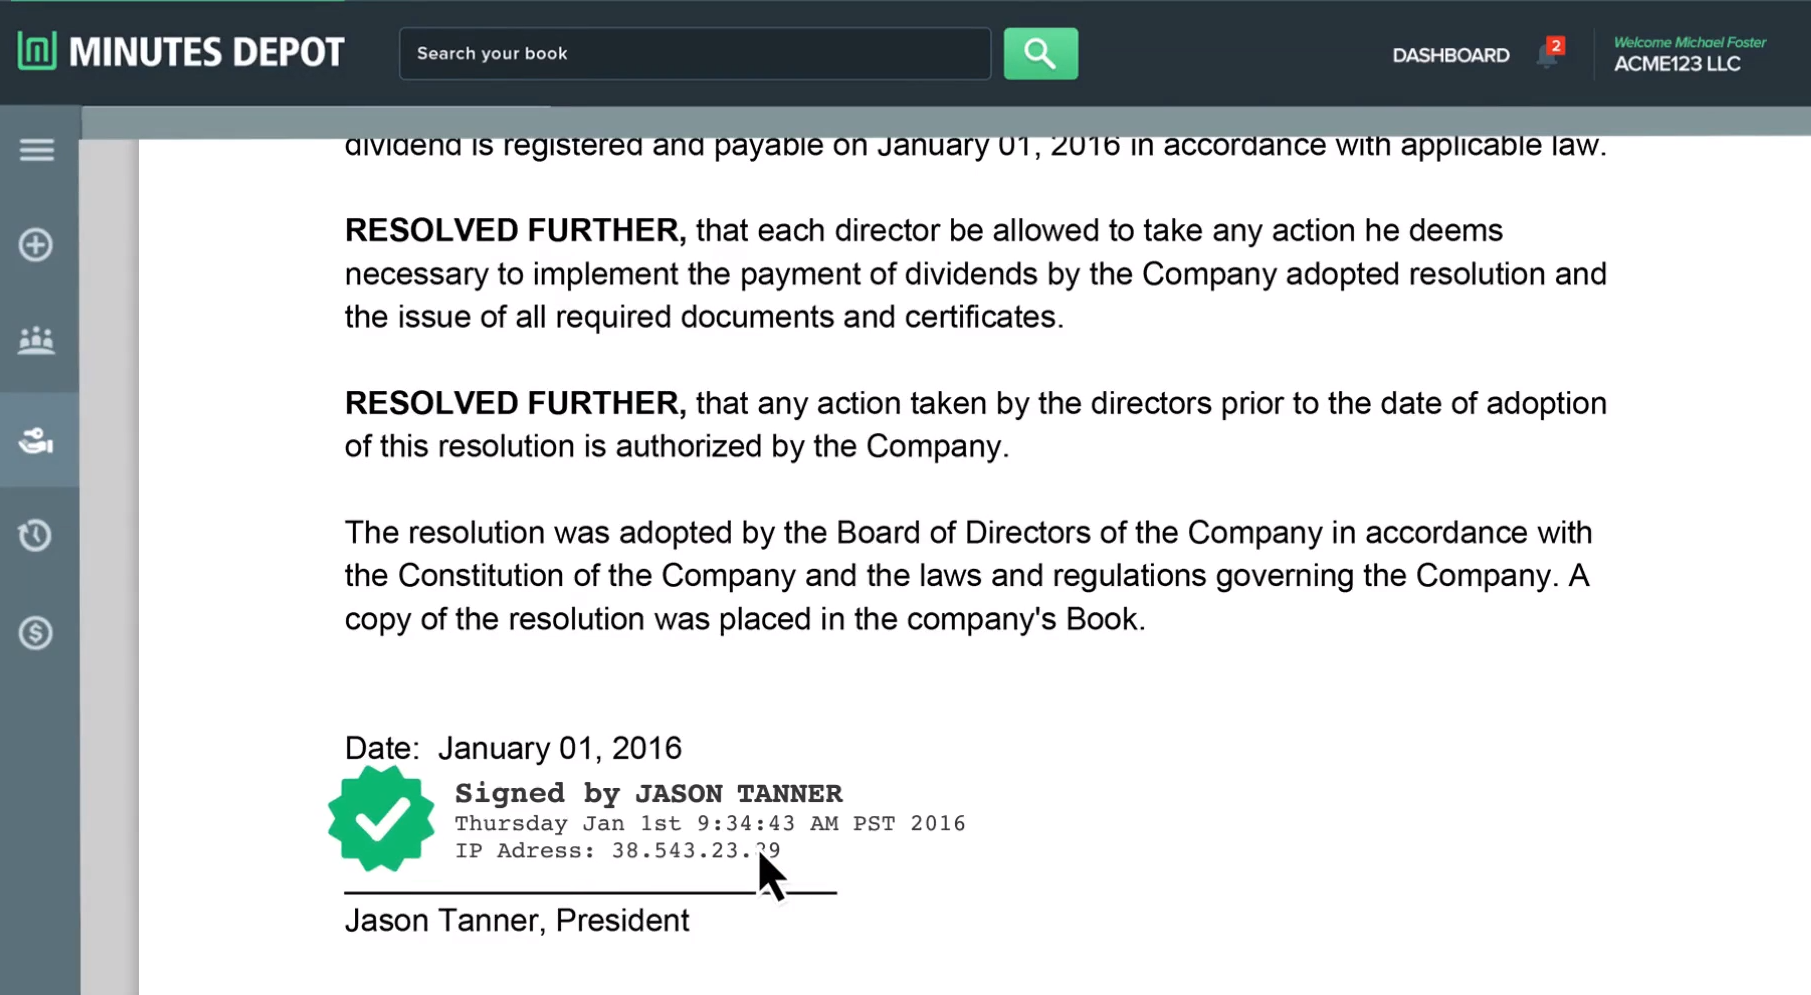Click the red notification count badge

1555,46
